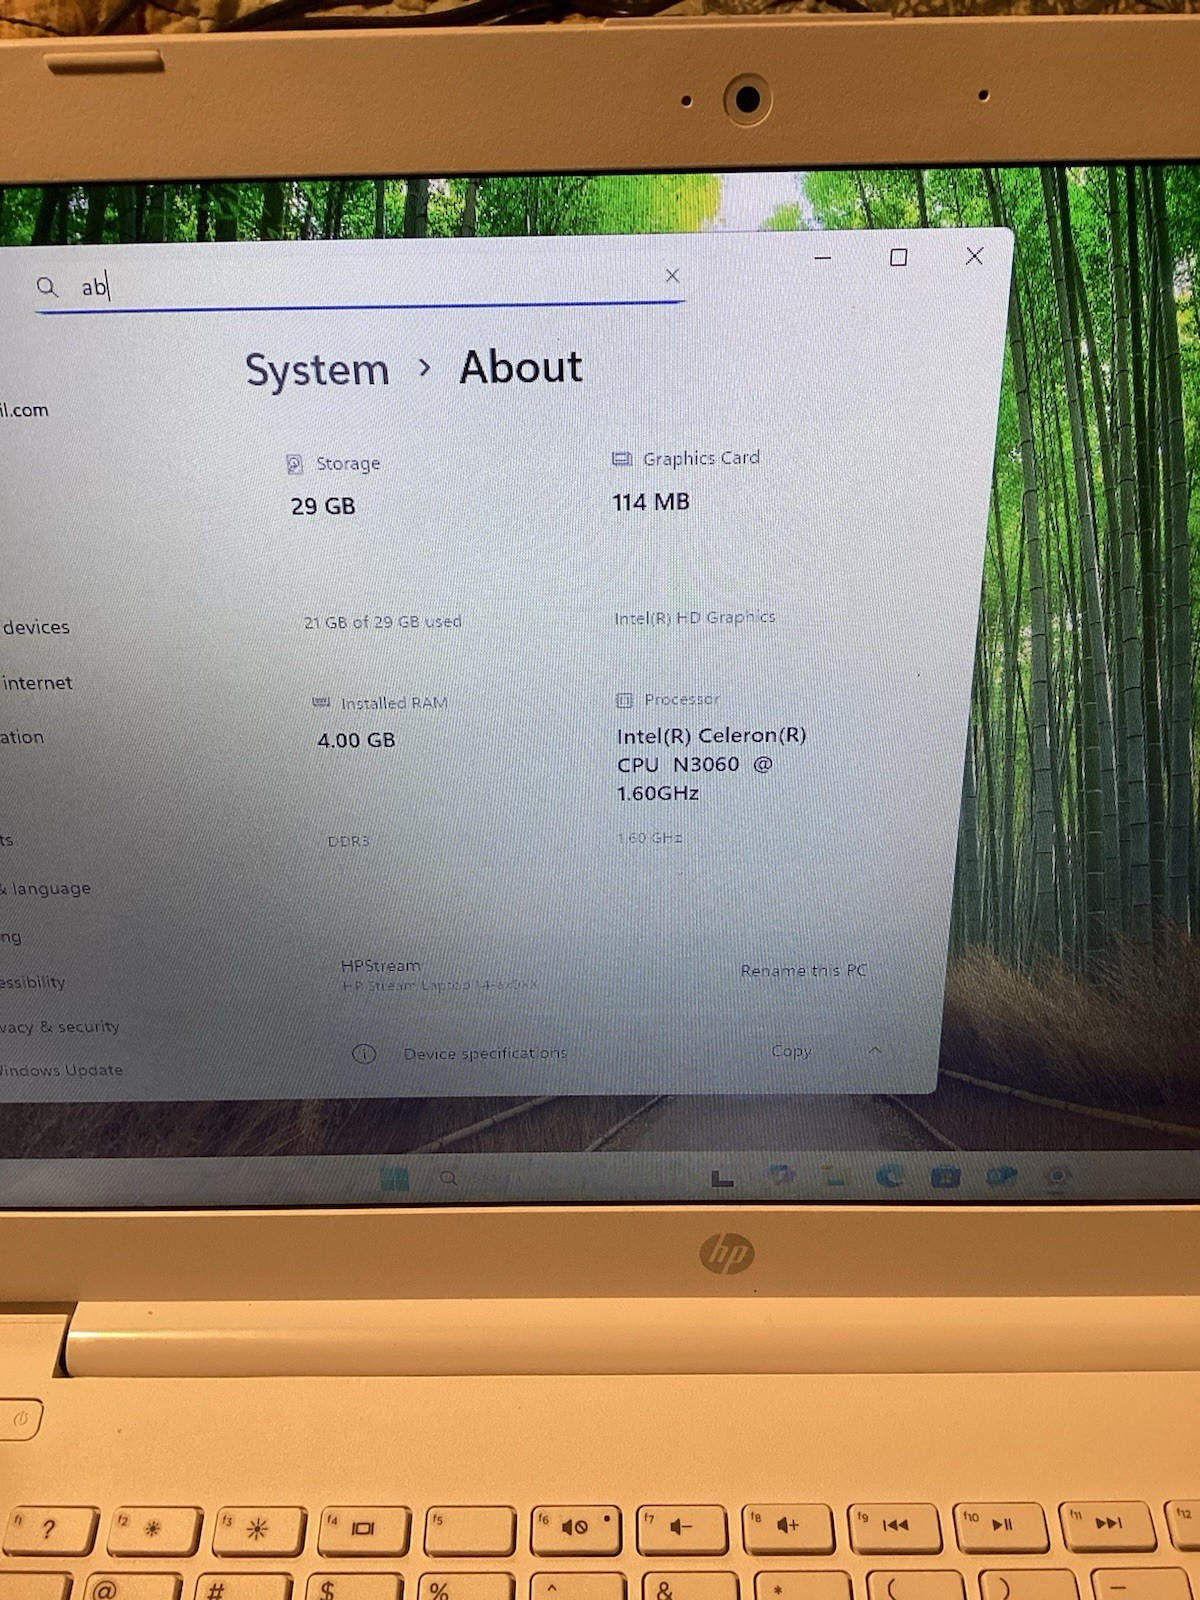The image size is (1200, 1600).
Task: Click the 1.60 GHz speed text
Action: click(649, 838)
